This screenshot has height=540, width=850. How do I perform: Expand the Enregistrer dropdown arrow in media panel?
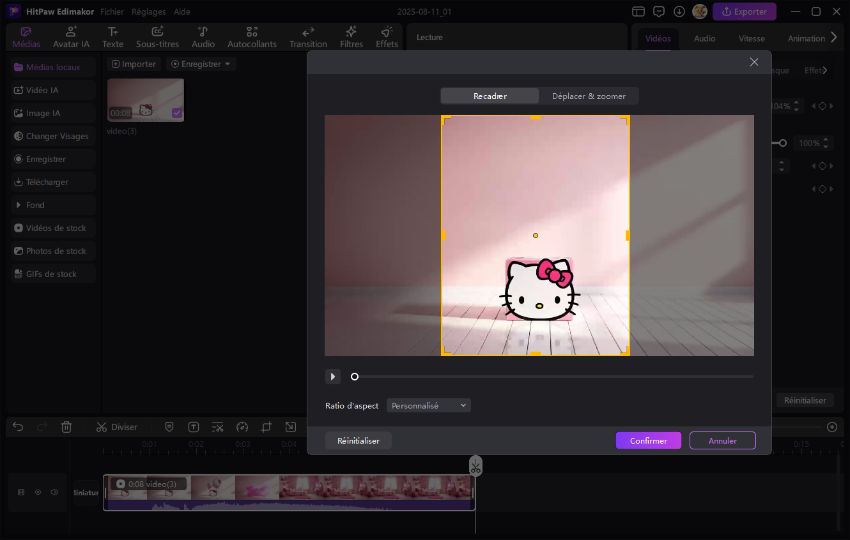click(228, 64)
